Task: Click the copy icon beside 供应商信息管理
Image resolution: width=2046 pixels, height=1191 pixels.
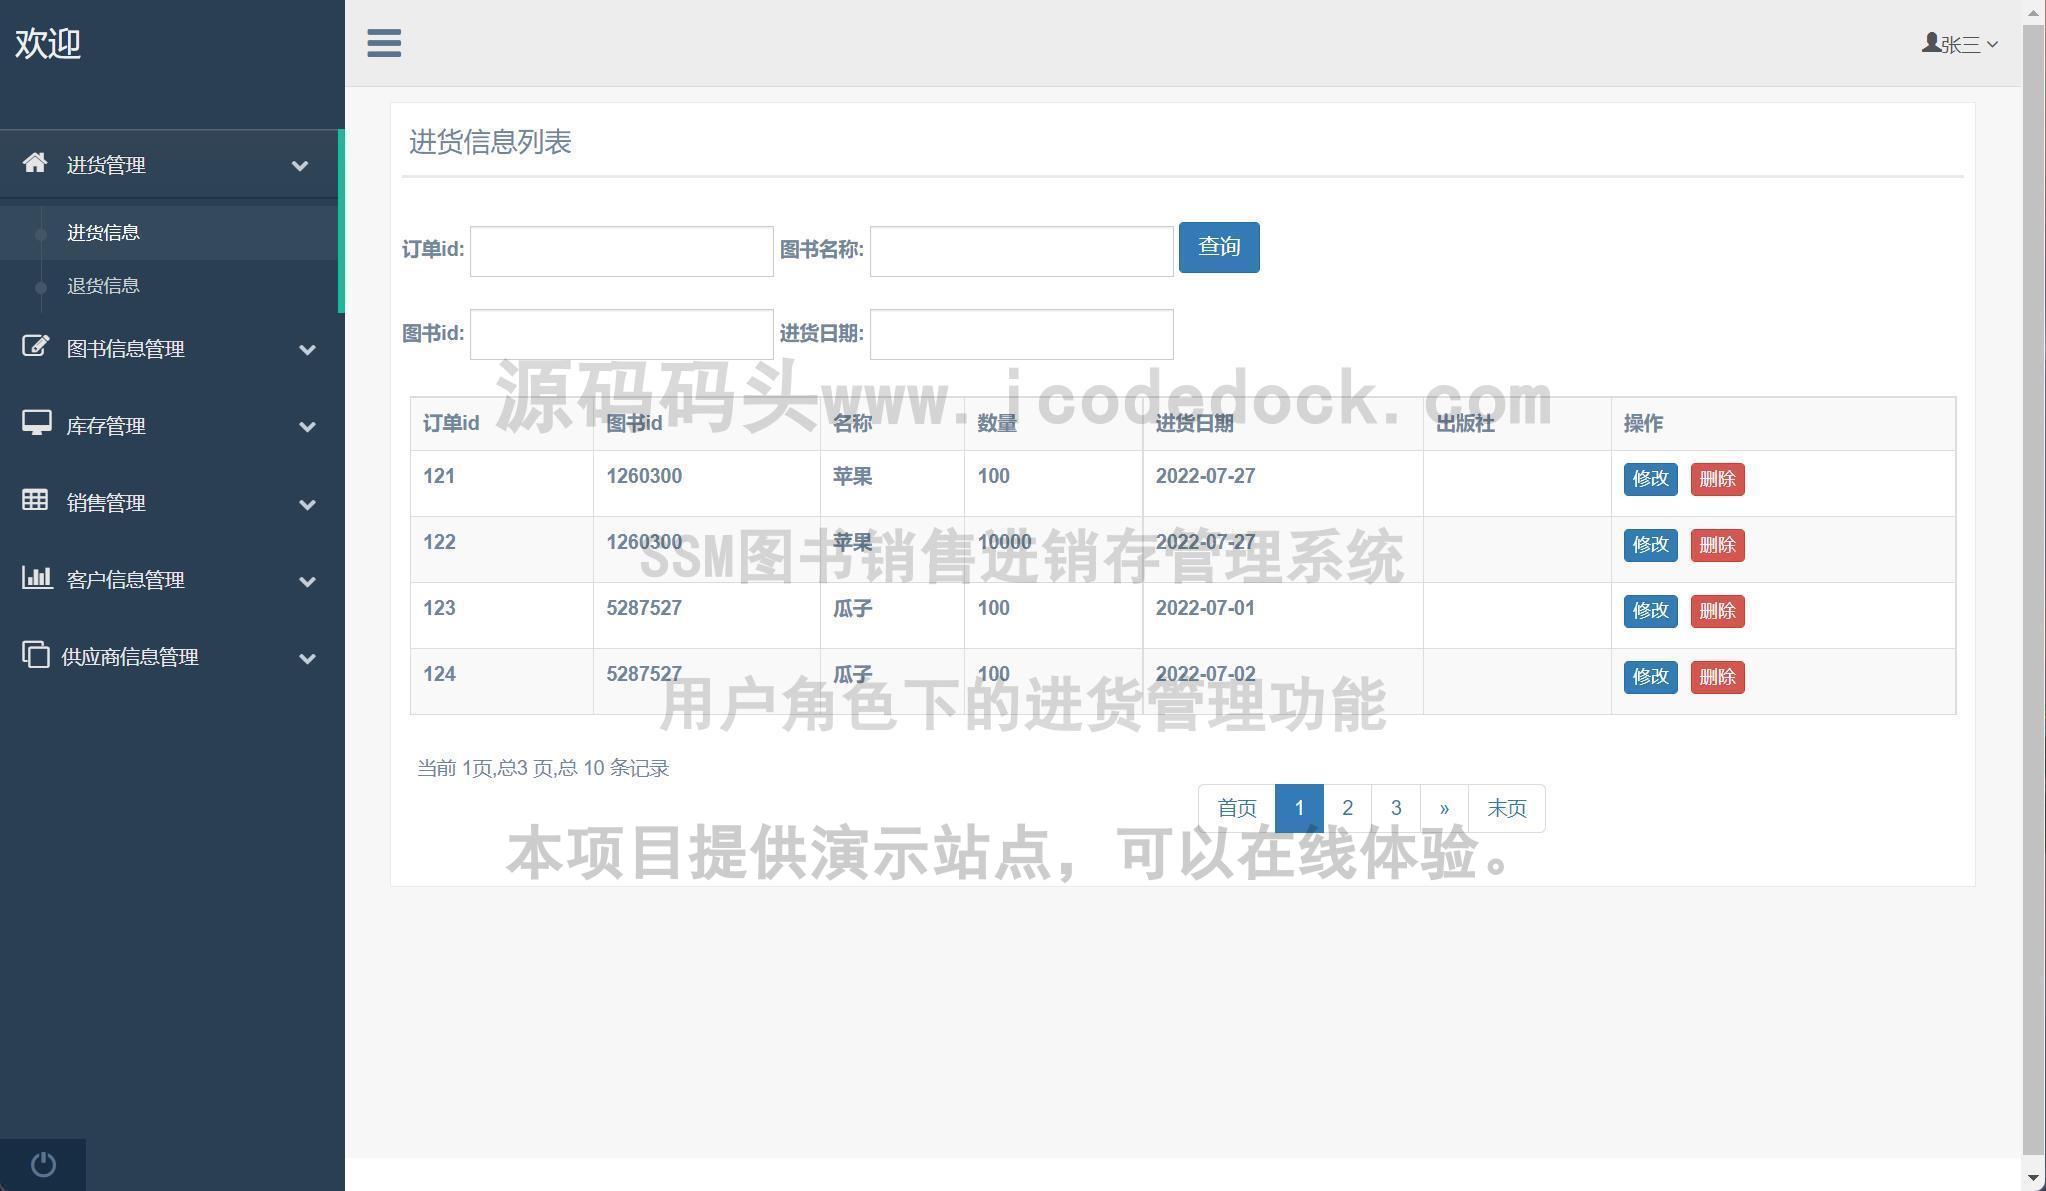Action: pyautogui.click(x=35, y=655)
